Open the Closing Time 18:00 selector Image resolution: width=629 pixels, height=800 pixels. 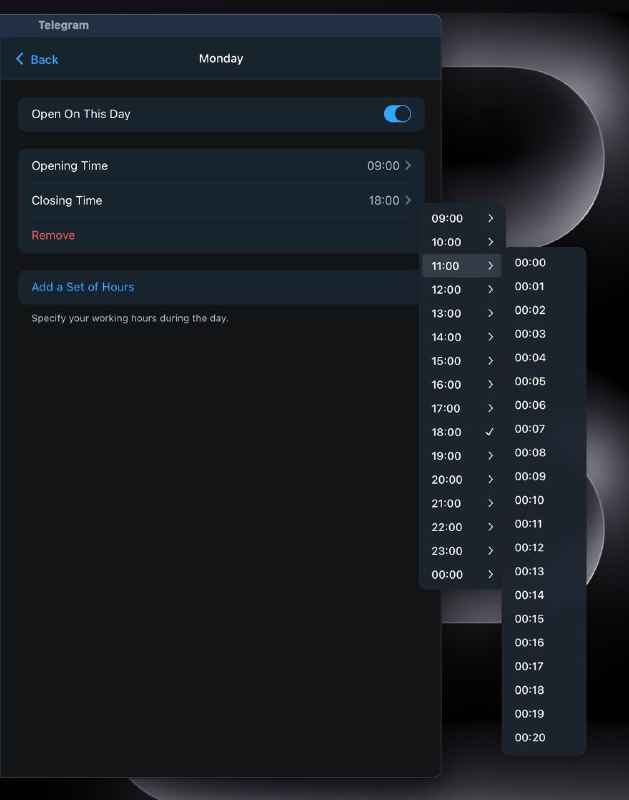click(x=221, y=201)
